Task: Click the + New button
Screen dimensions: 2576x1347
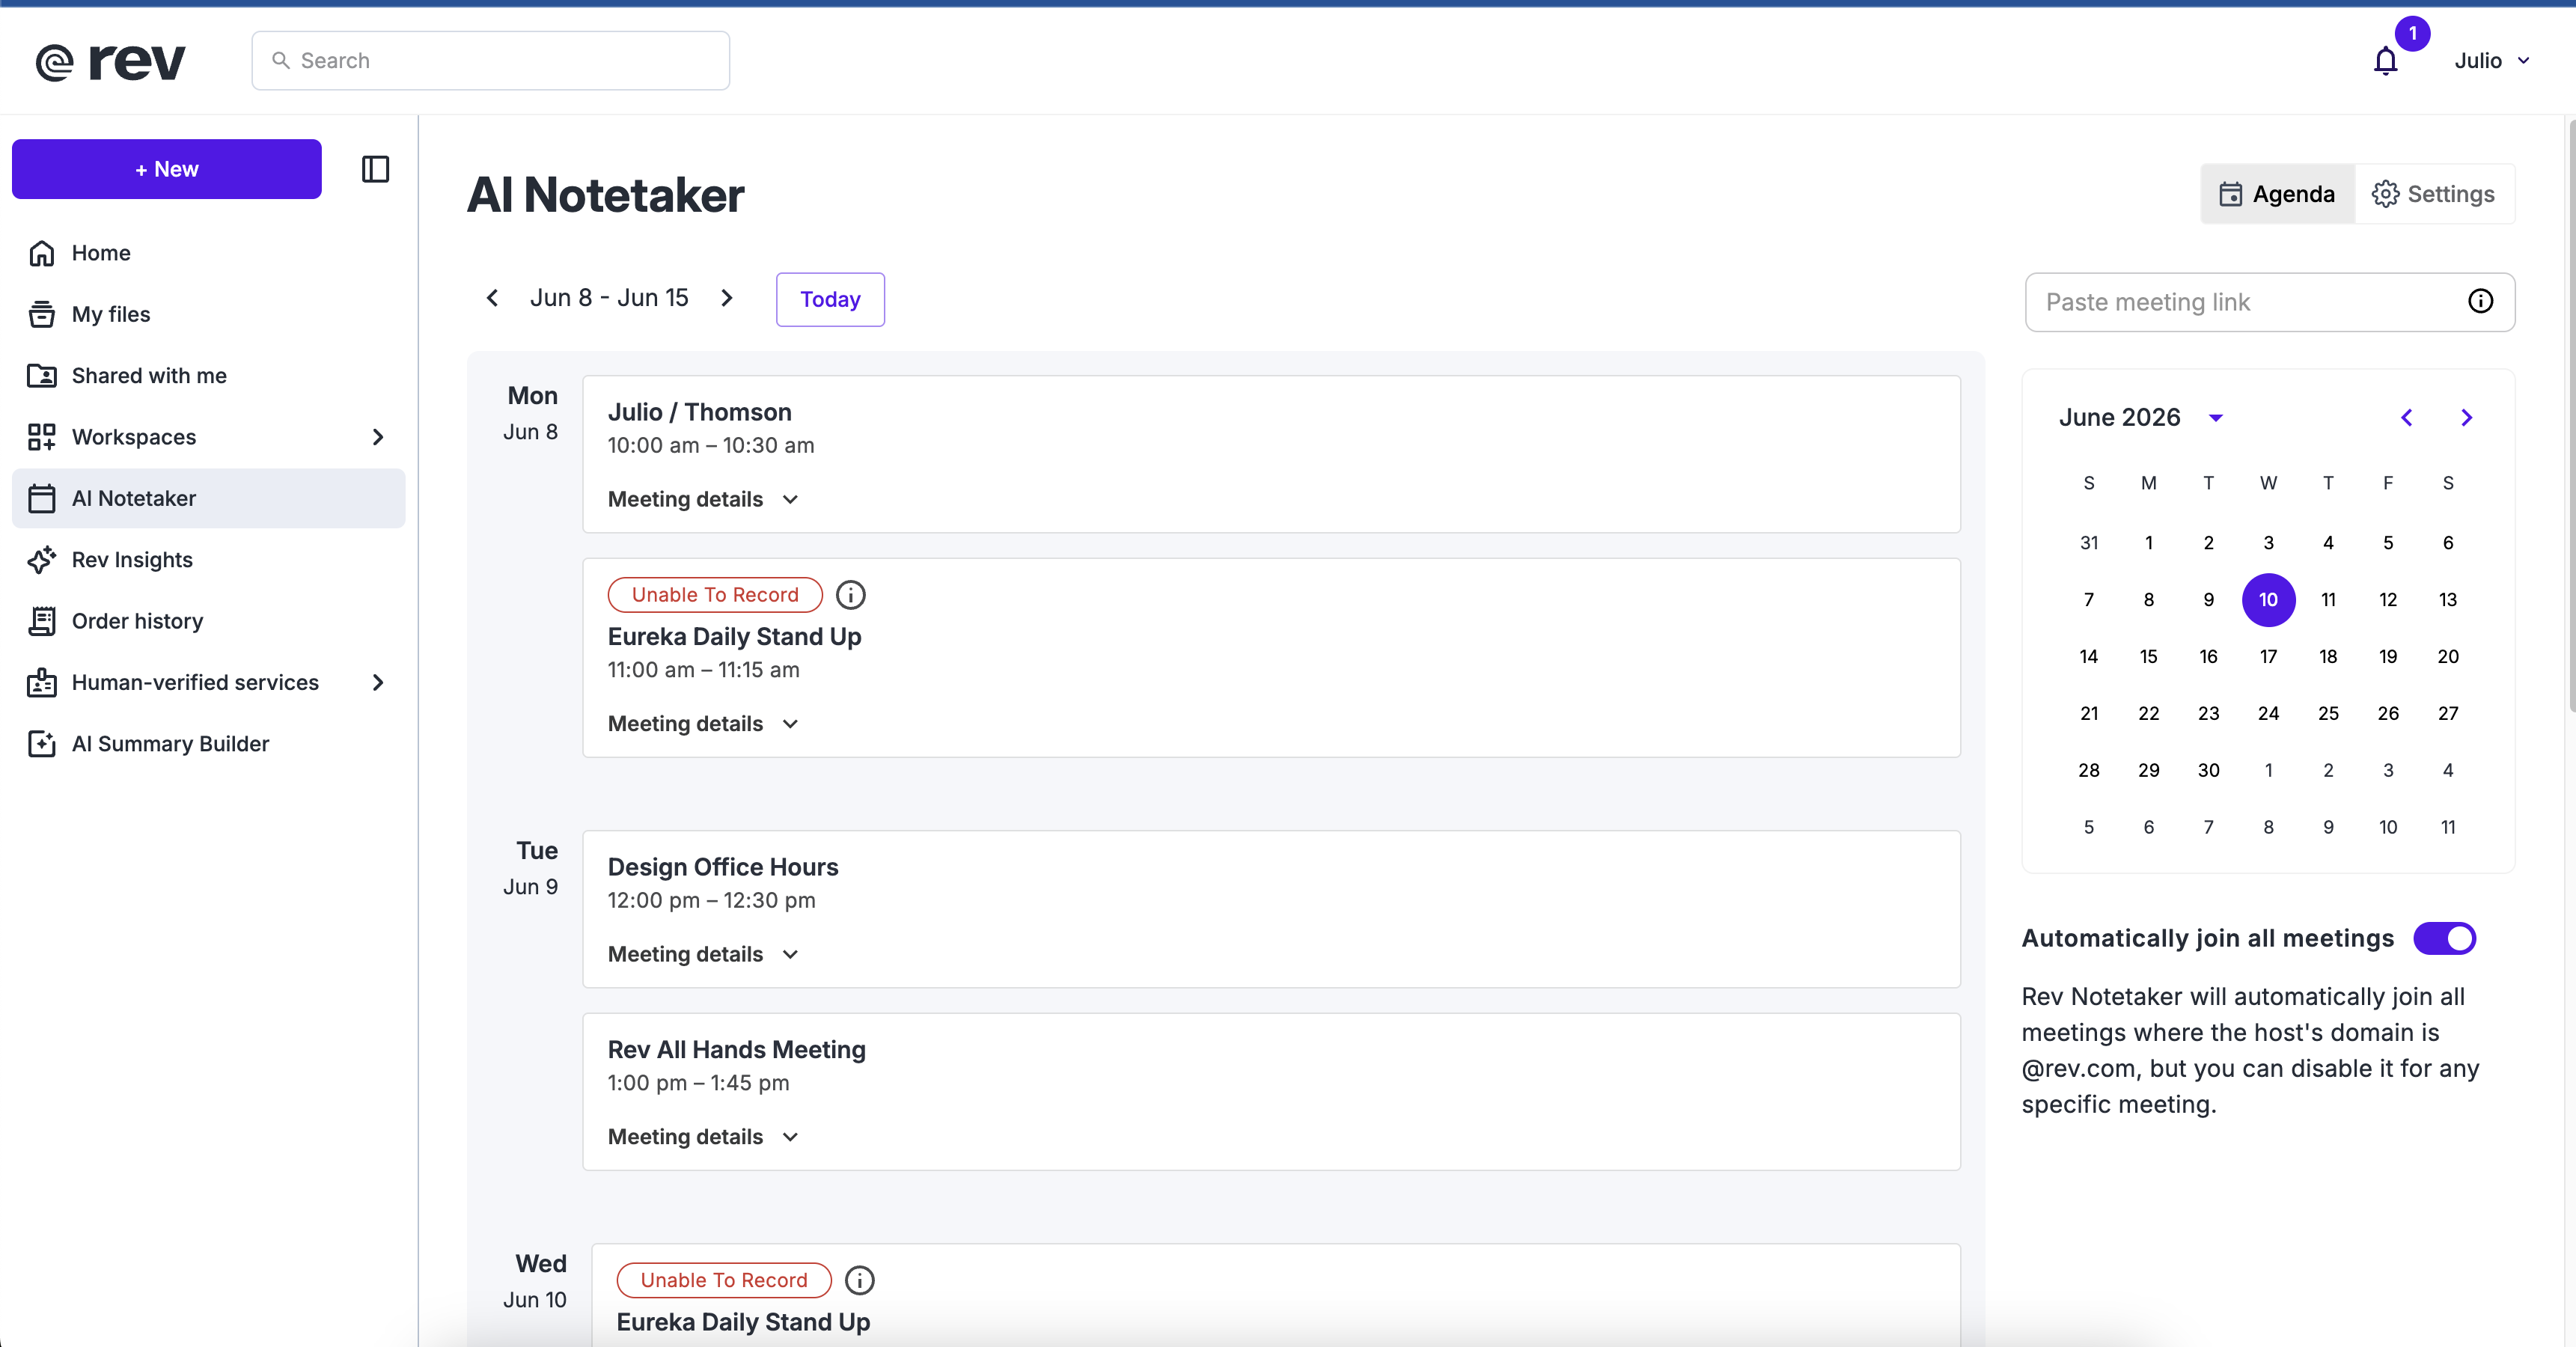Action: 167,169
